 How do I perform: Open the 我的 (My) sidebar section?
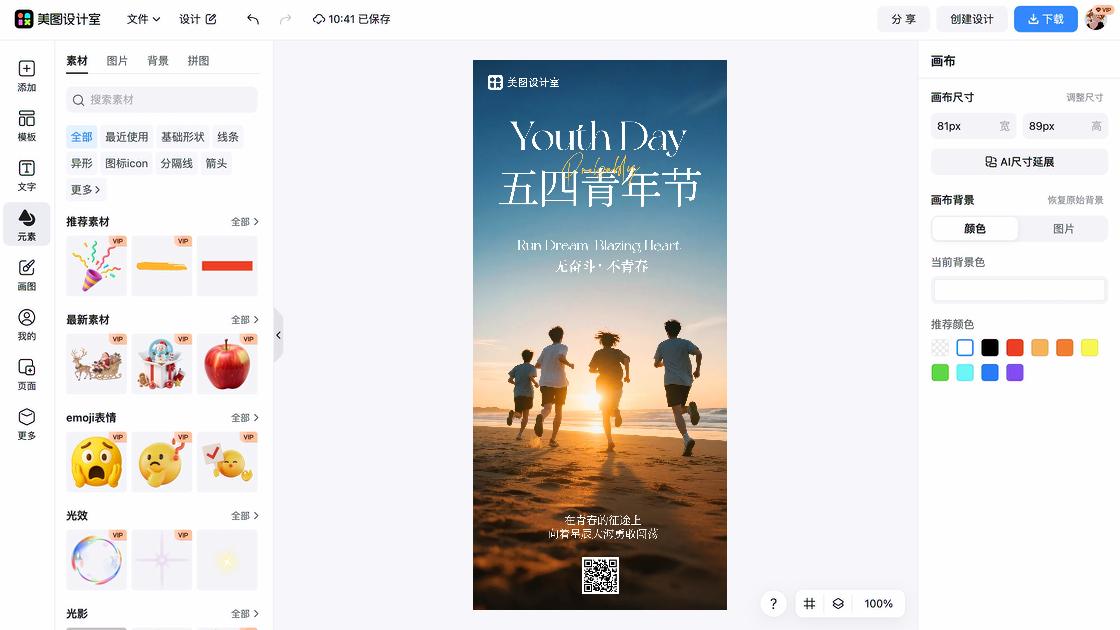26,325
